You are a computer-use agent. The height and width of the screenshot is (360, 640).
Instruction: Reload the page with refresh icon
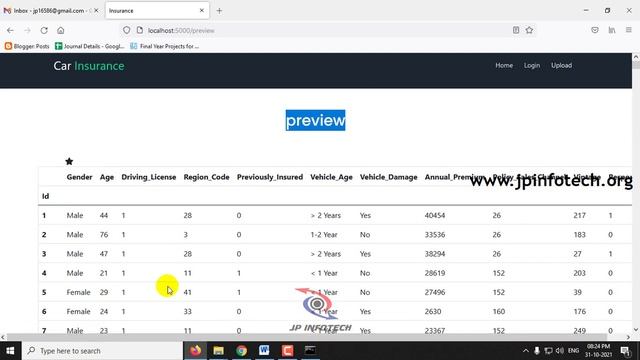[44, 30]
